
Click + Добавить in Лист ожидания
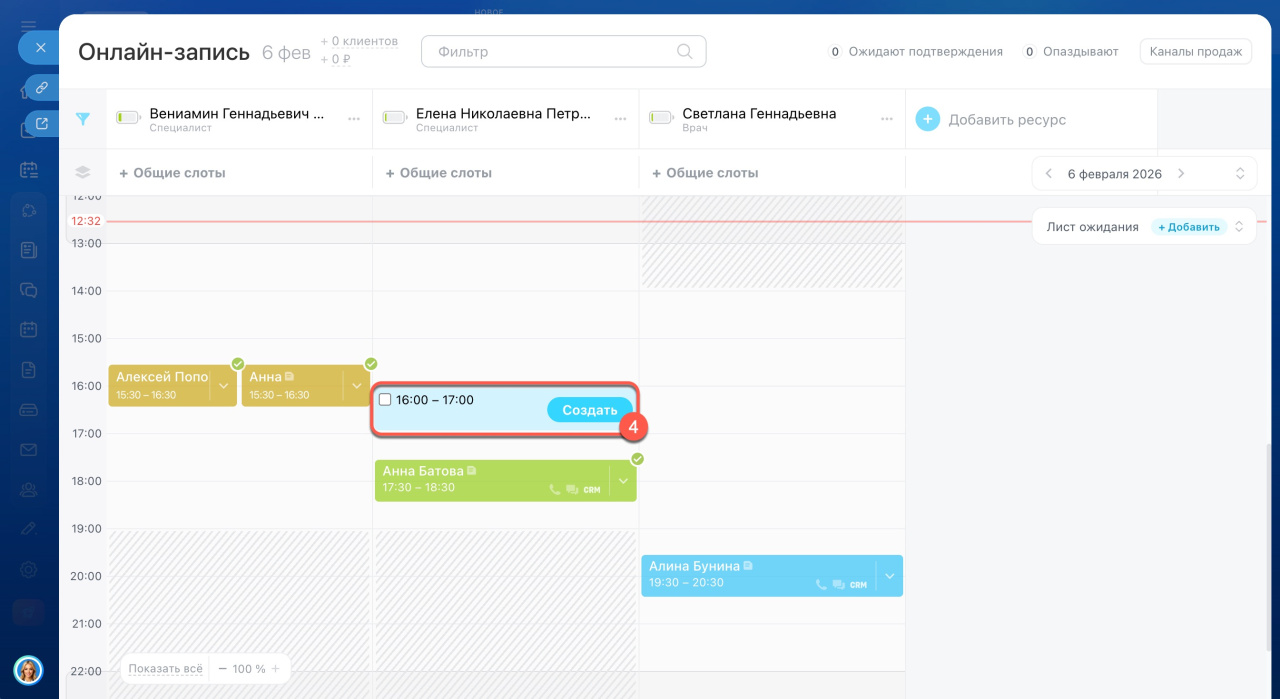[1189, 227]
